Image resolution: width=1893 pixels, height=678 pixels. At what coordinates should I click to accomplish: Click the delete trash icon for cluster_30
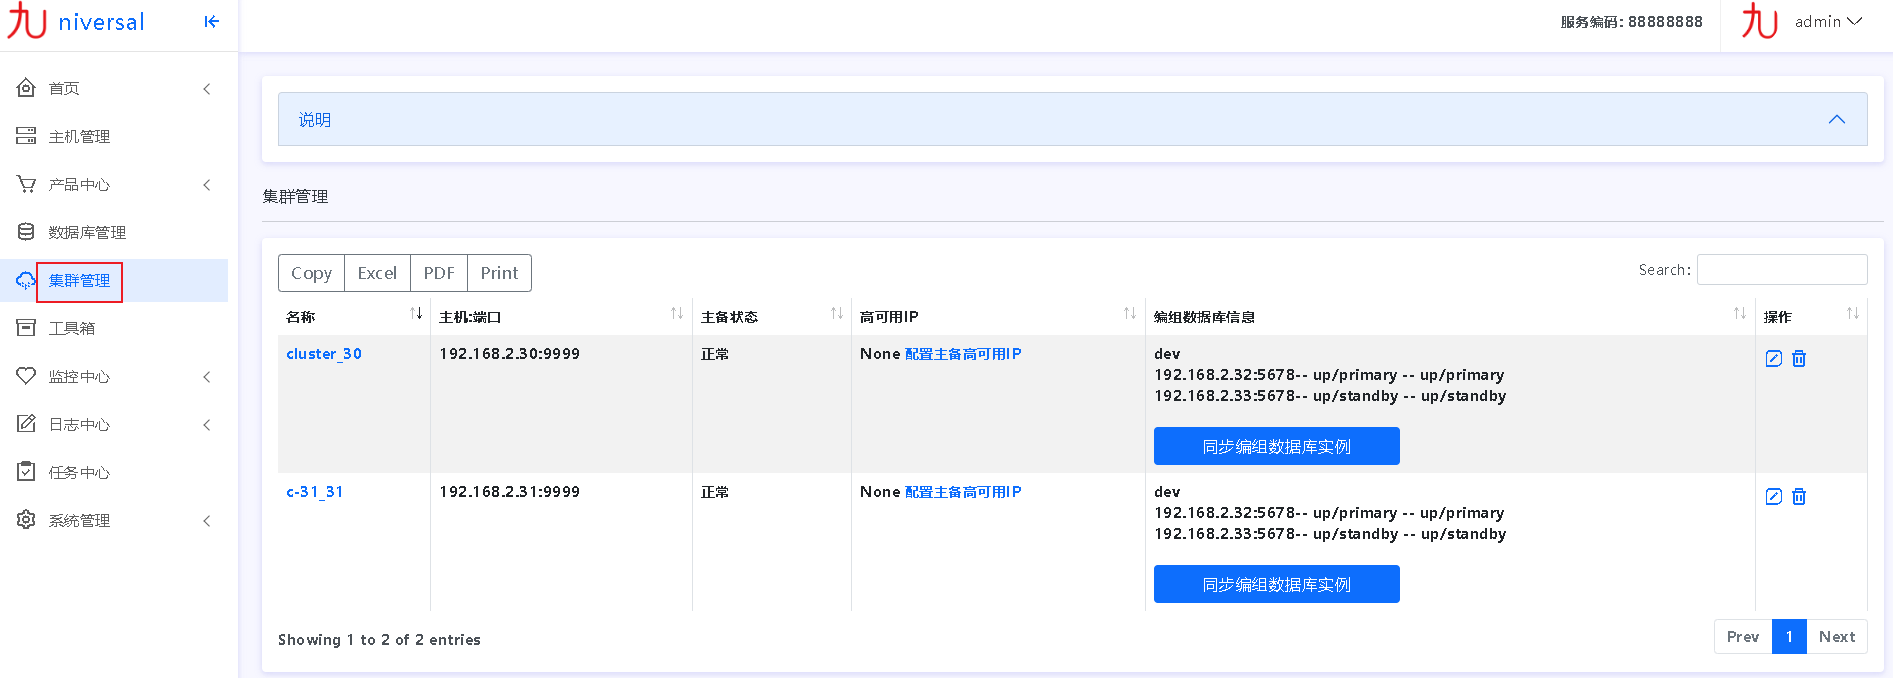point(1799,358)
